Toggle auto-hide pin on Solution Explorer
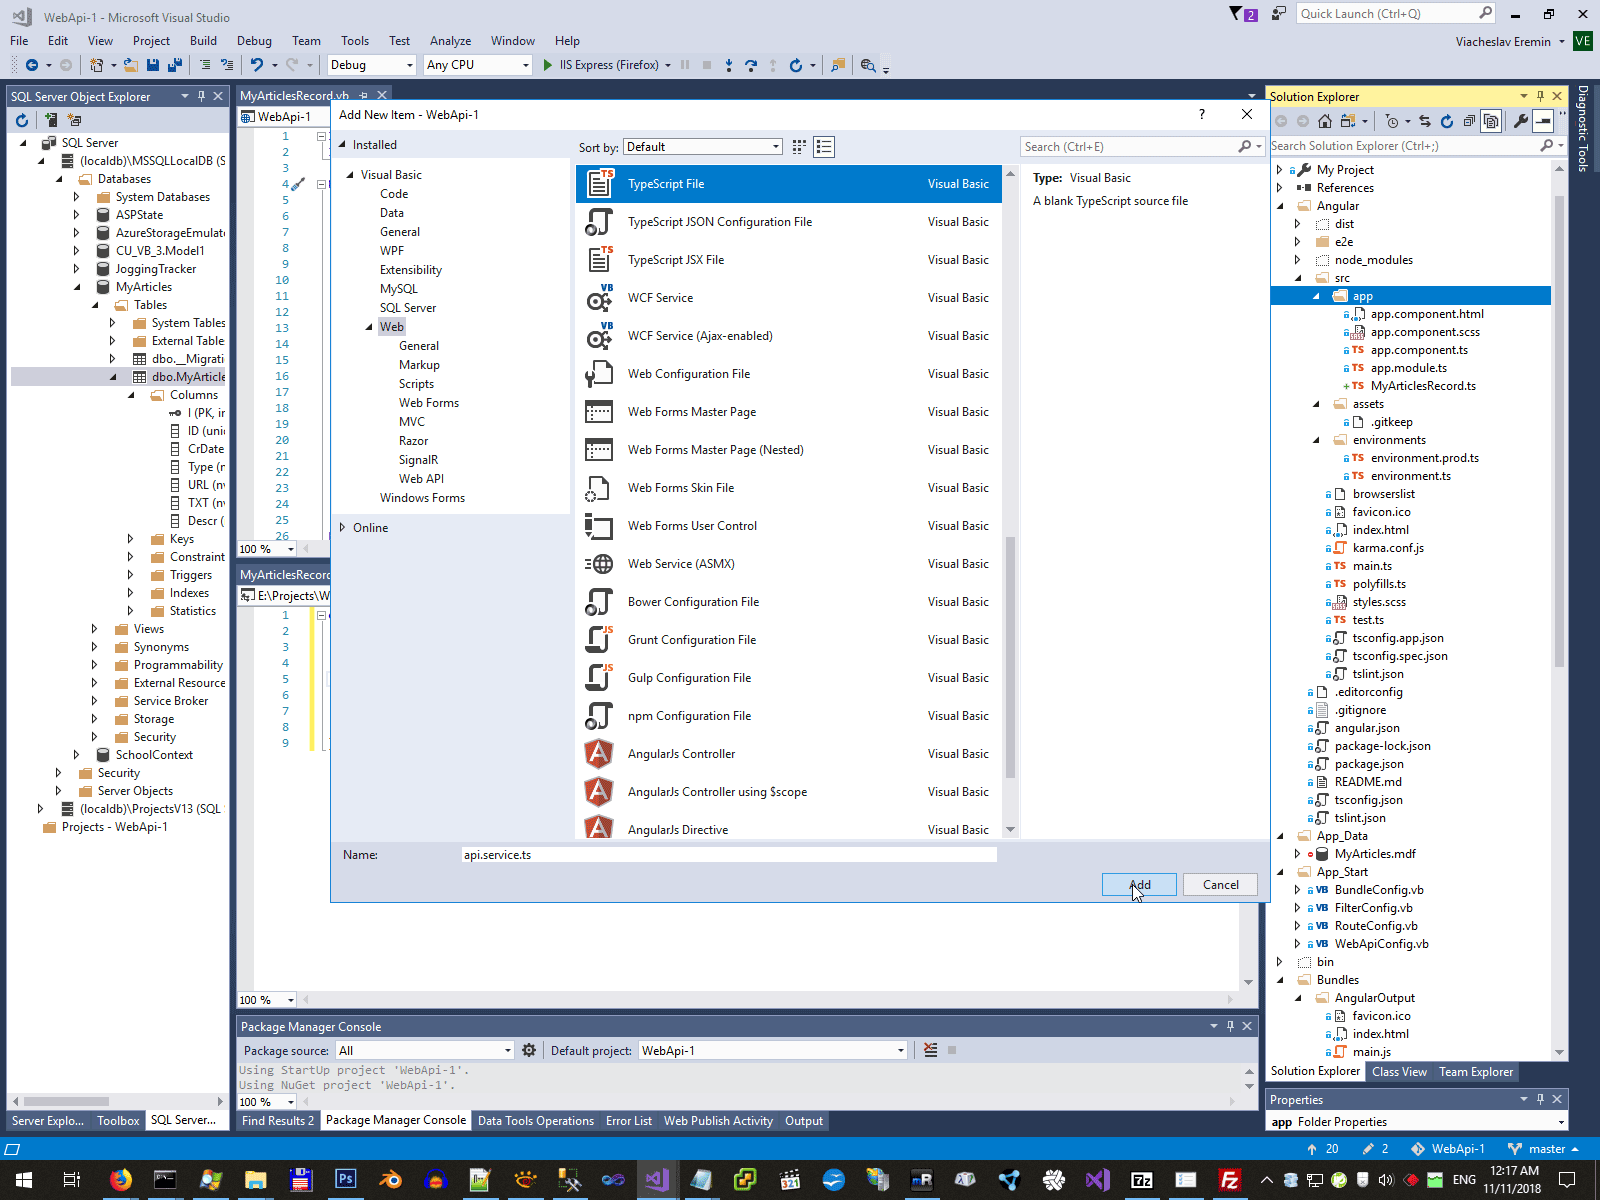Image resolution: width=1600 pixels, height=1200 pixels. [1540, 96]
